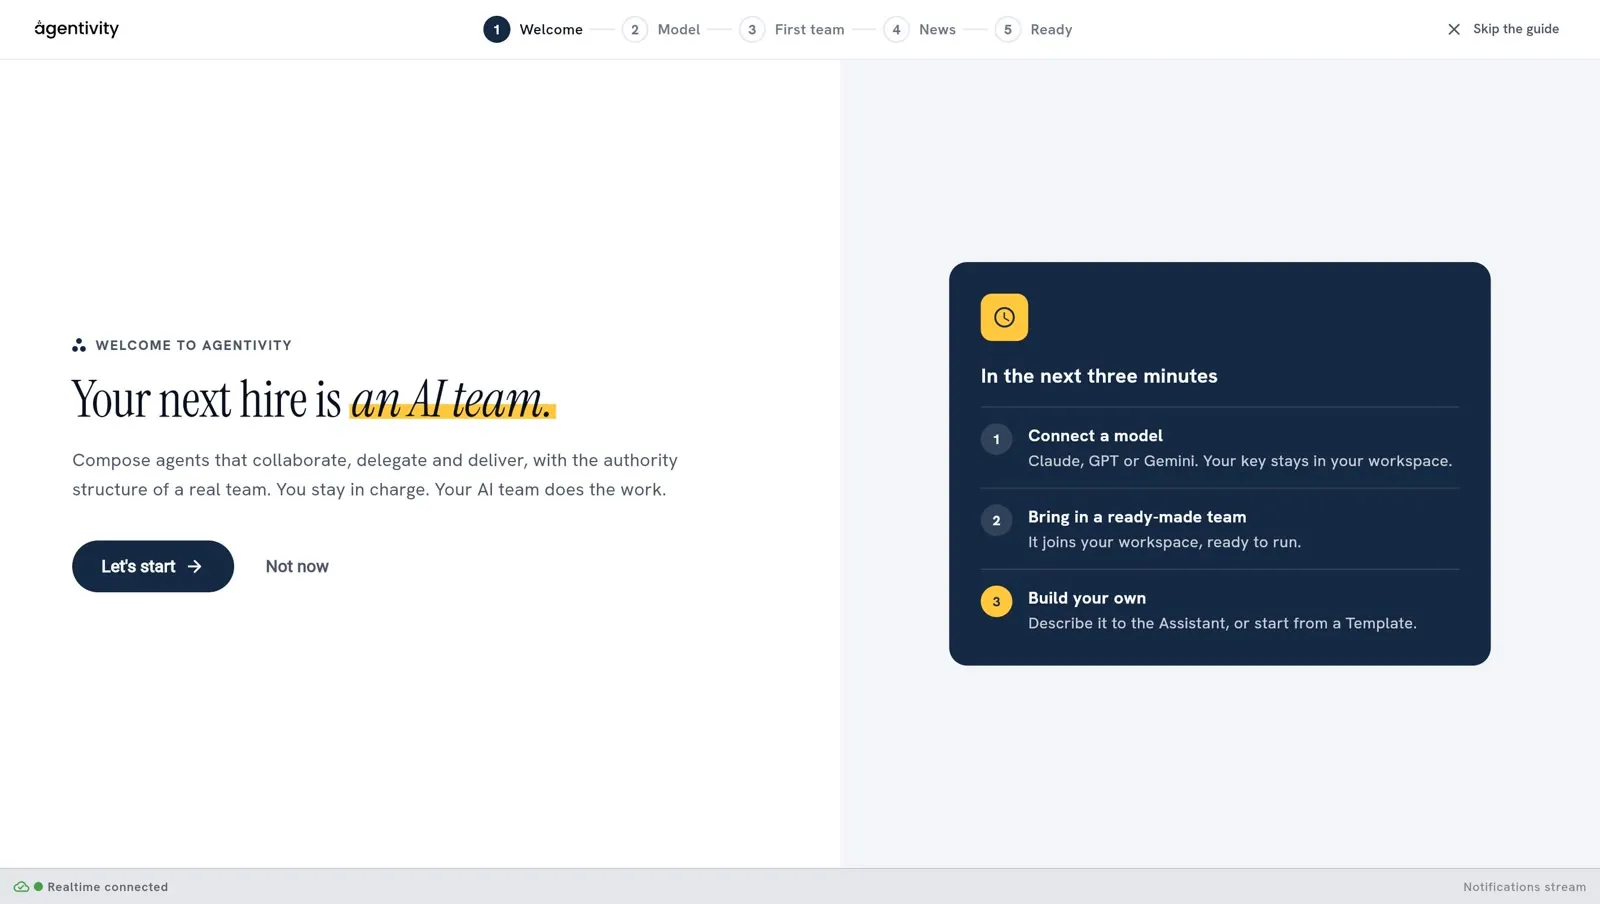
Task: Click the It joins your workspace description
Action: click(x=1164, y=542)
